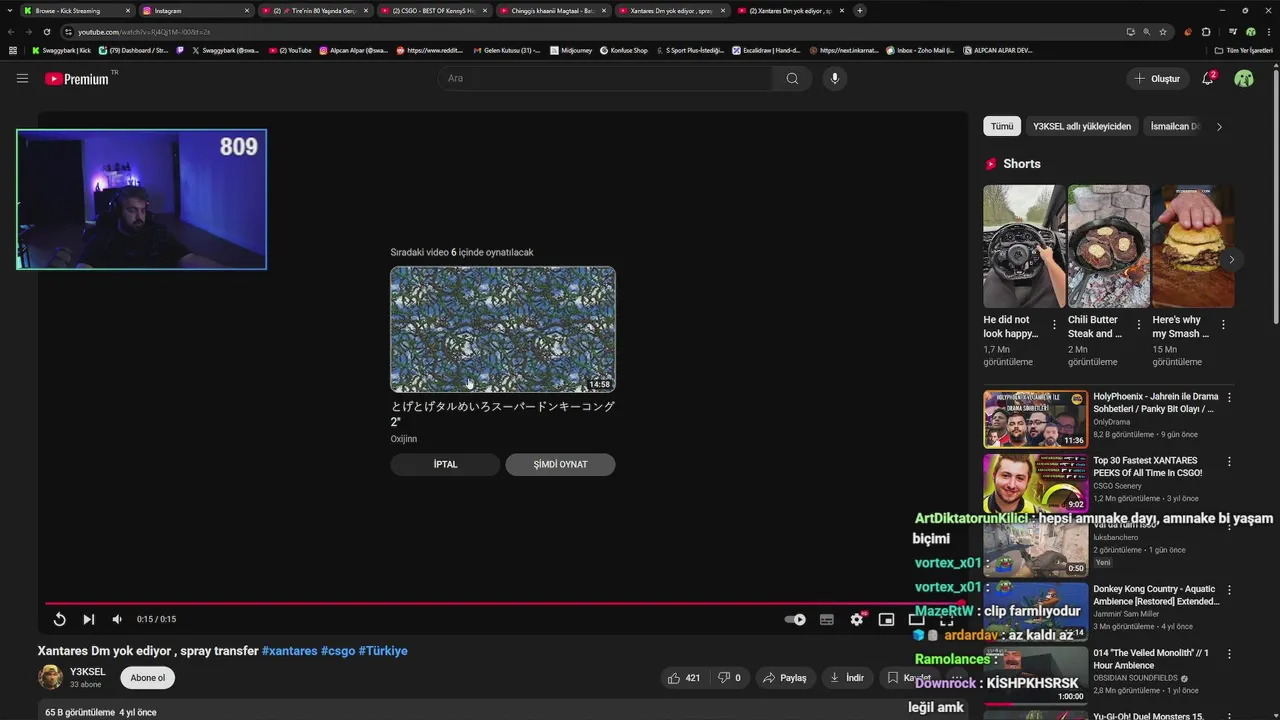Viewport: 1280px width, 720px height.
Task: Bookmark this page with the star
Action: [x=1163, y=32]
